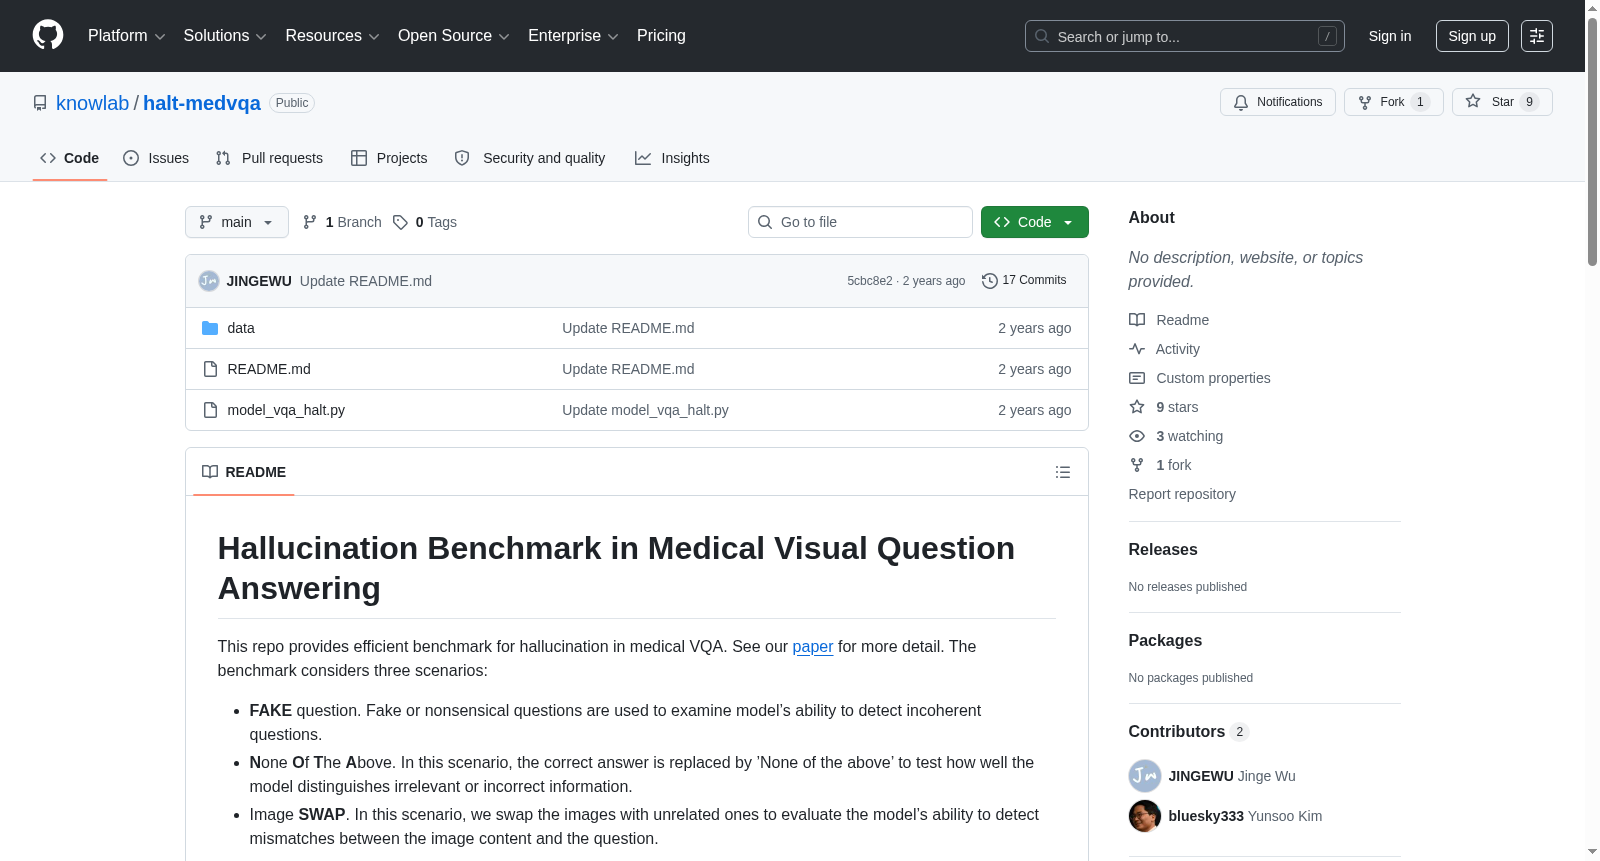Click the 0 Tags link
This screenshot has width=1600, height=861.
click(425, 222)
